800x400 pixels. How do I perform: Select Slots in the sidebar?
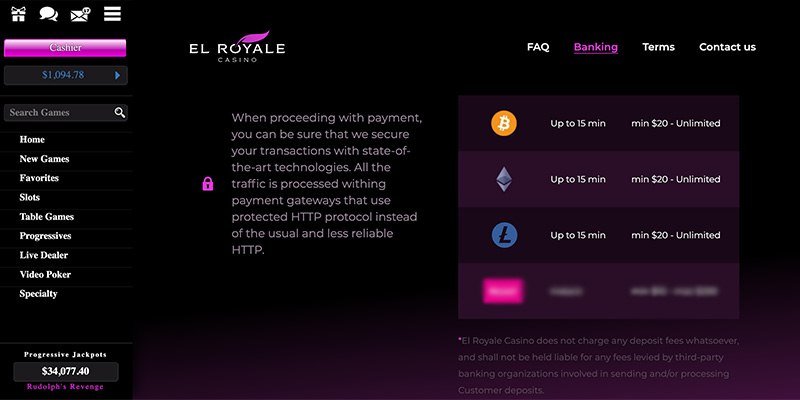[30, 197]
